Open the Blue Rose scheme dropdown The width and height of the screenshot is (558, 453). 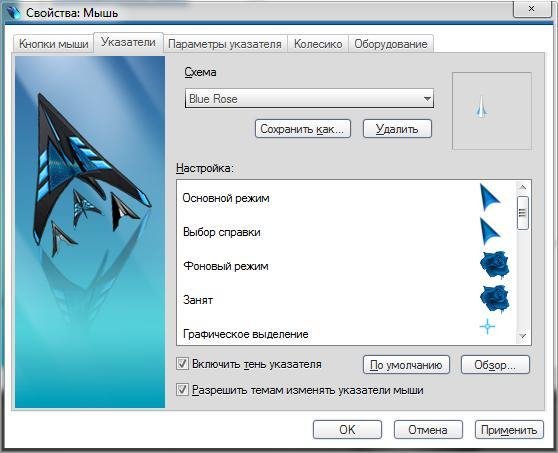(309, 98)
